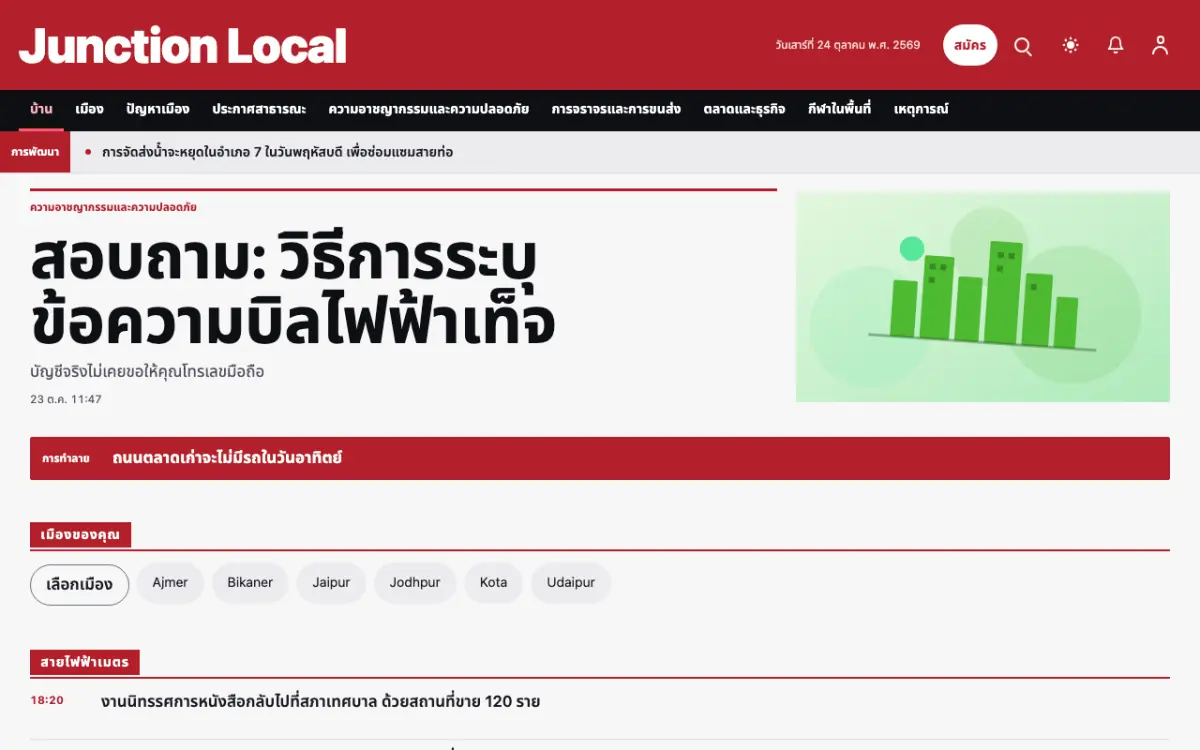Open user account profile icon

click(x=1160, y=45)
